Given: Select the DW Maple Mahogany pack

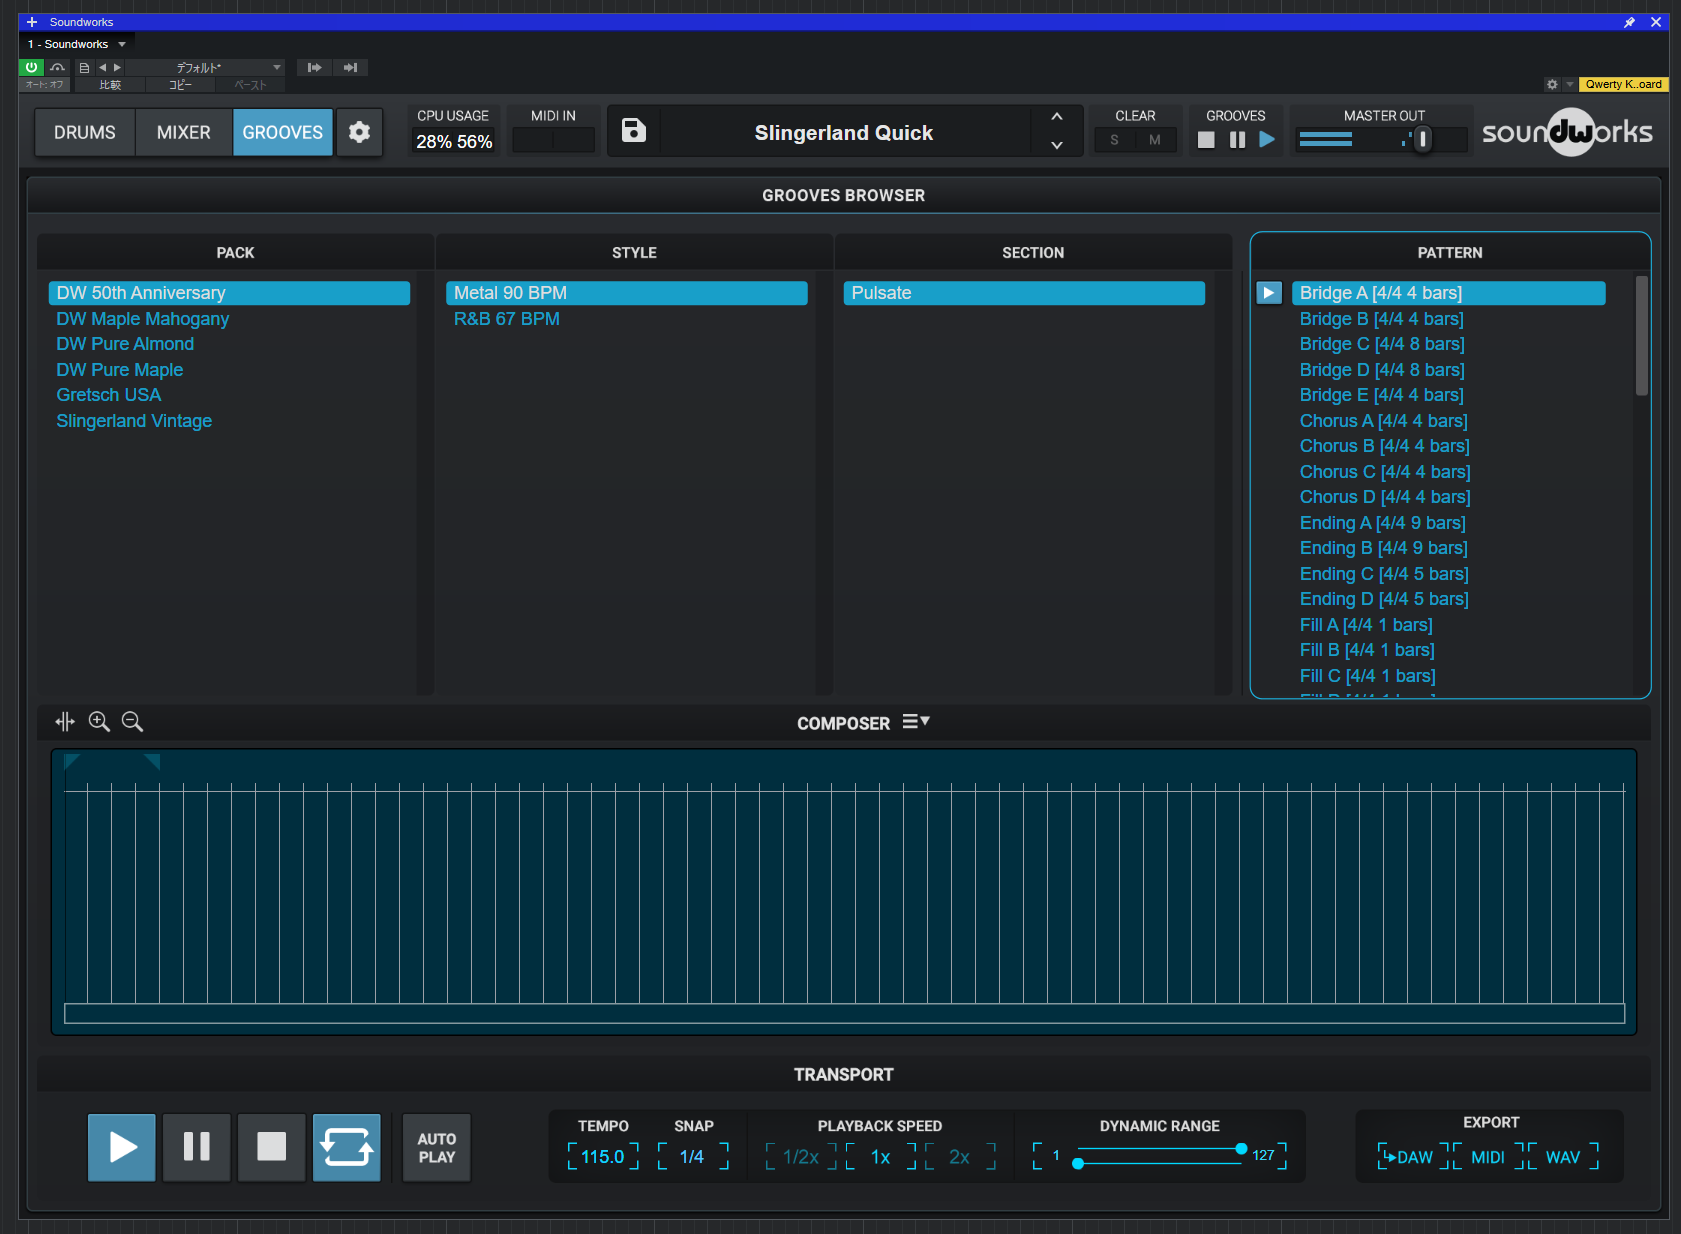Looking at the screenshot, I should (x=143, y=319).
